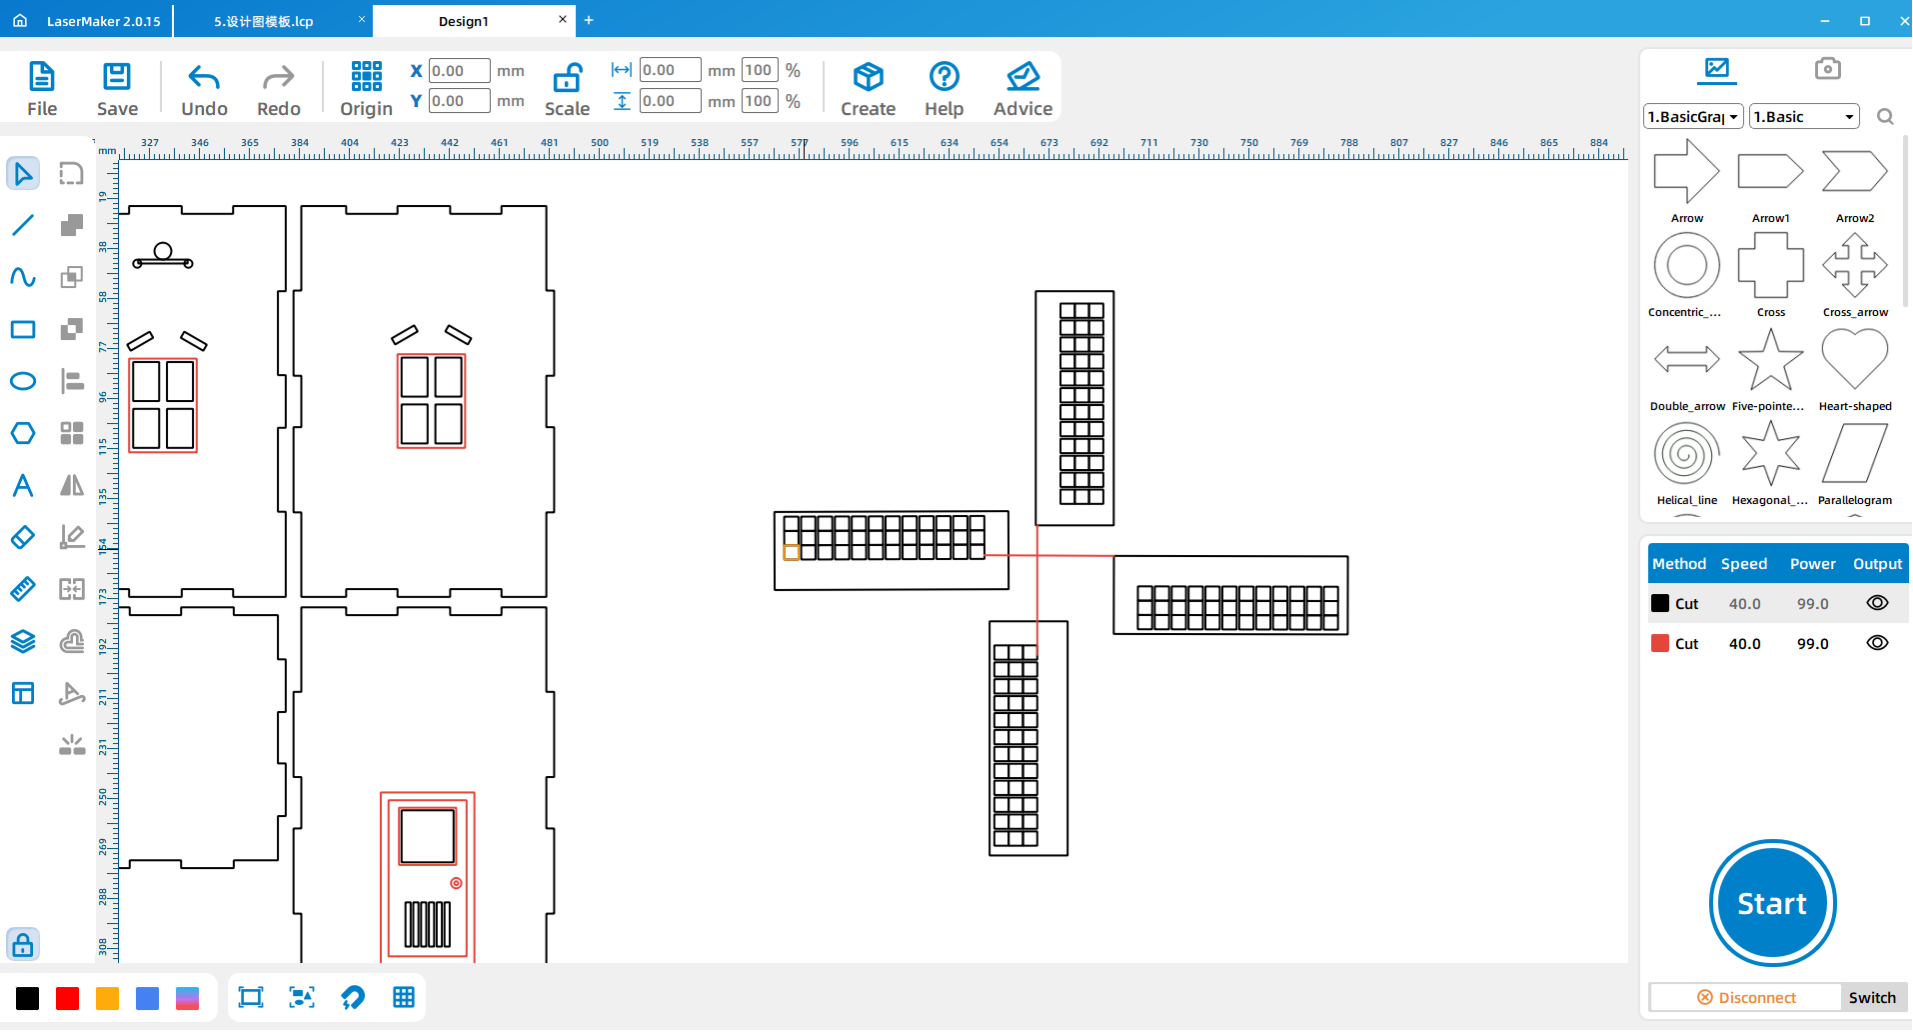Toggle the grid display icon
This screenshot has width=1913, height=1032.
404,997
